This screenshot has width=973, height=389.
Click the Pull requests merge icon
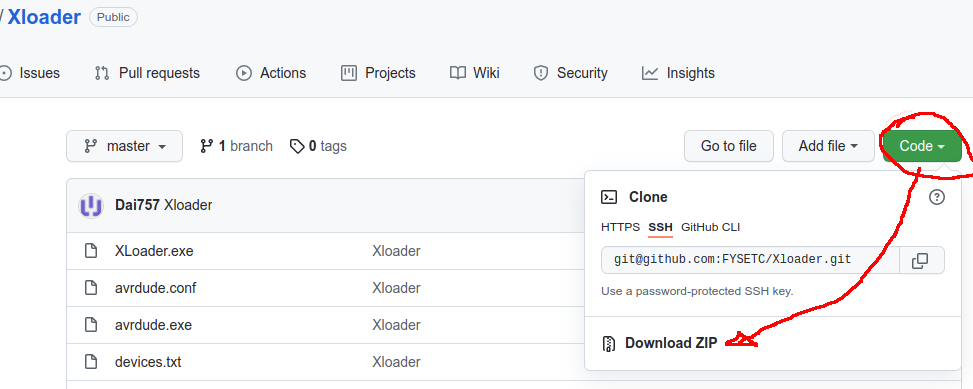coord(102,73)
